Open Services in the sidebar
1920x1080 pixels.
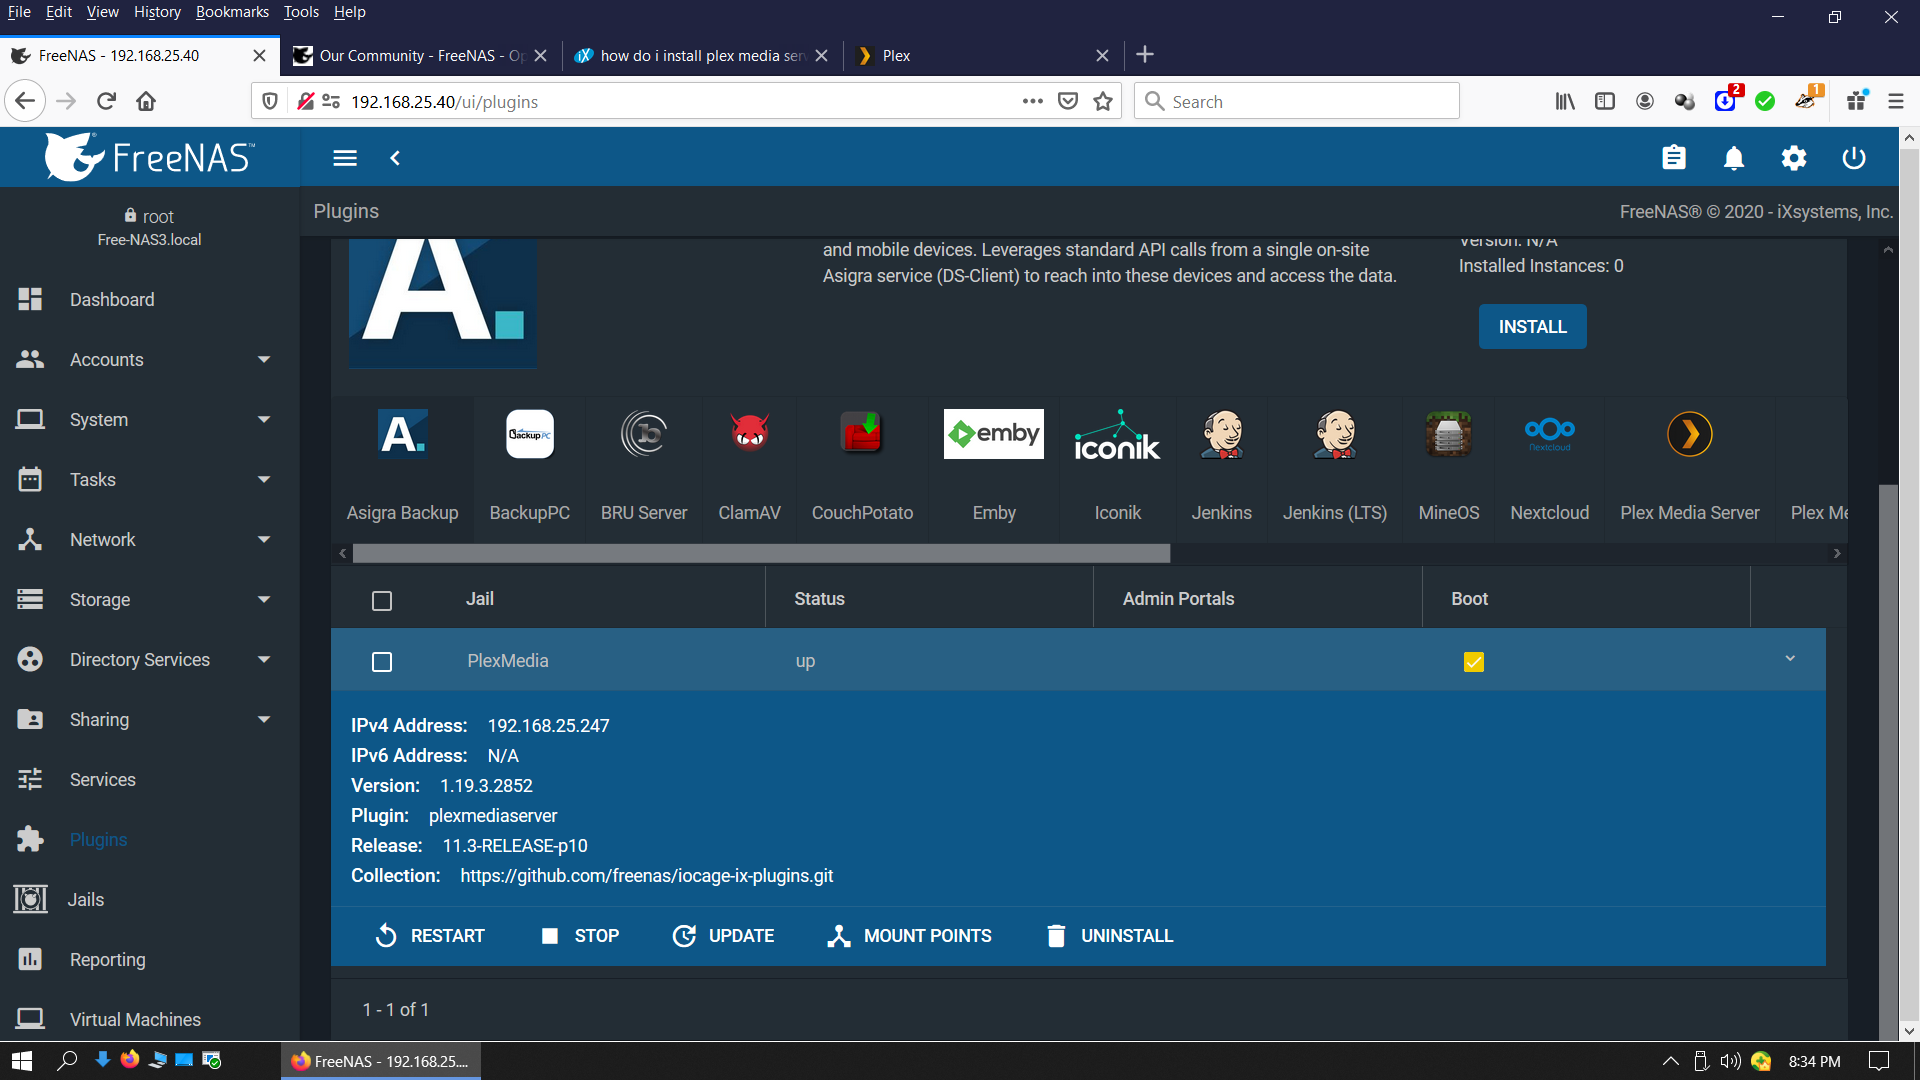103,780
